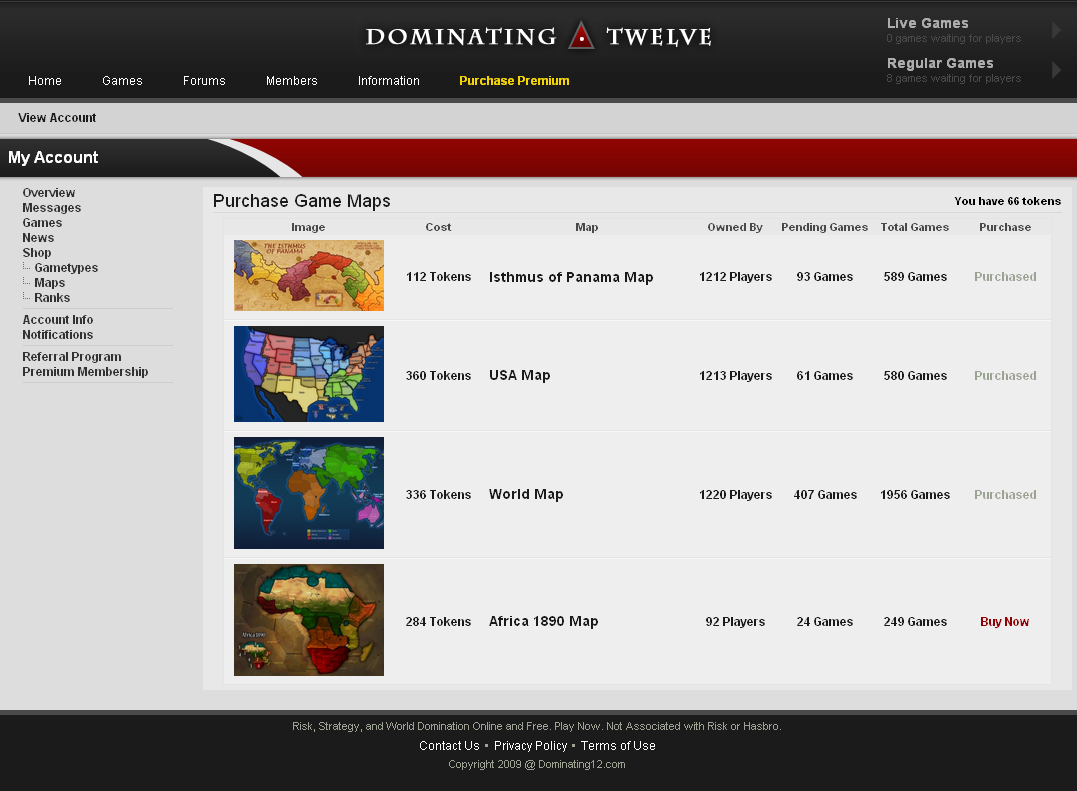The height and width of the screenshot is (791, 1077).
Task: Open Account Info in the sidebar
Action: 58,320
